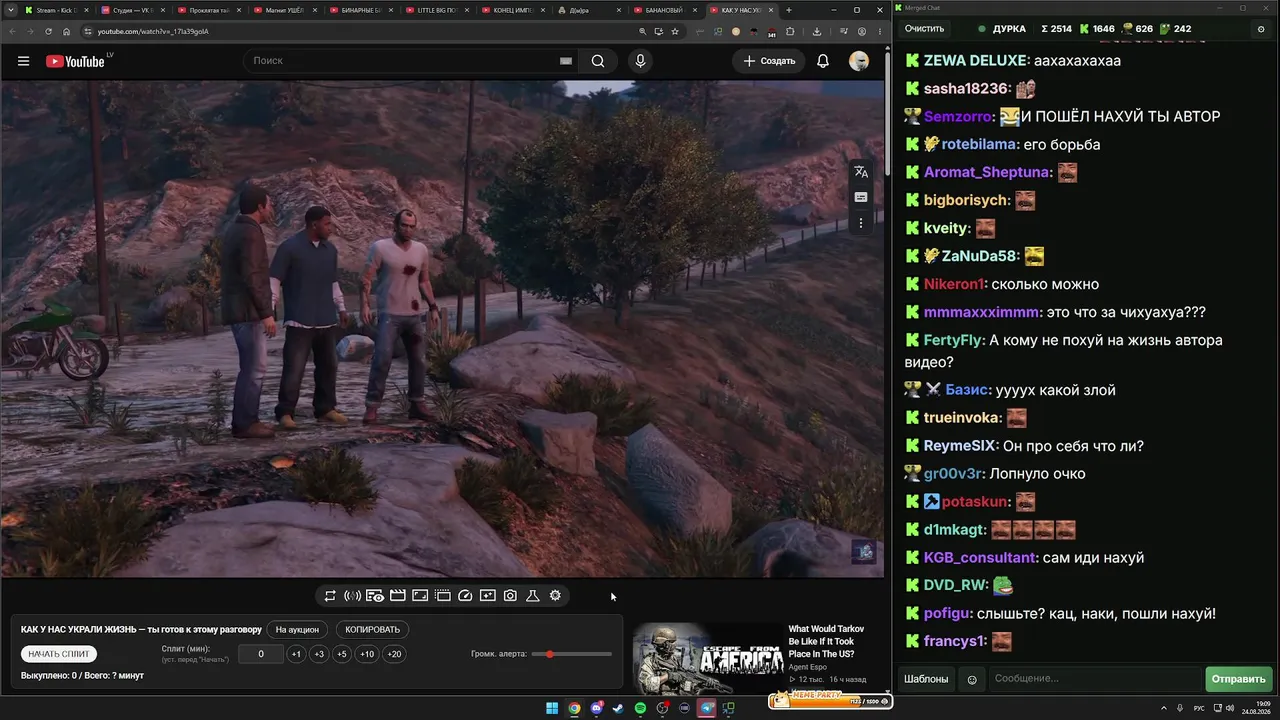Open 'Шаблоны' templates in chat
Screen dimensions: 1280x720
coord(926,680)
